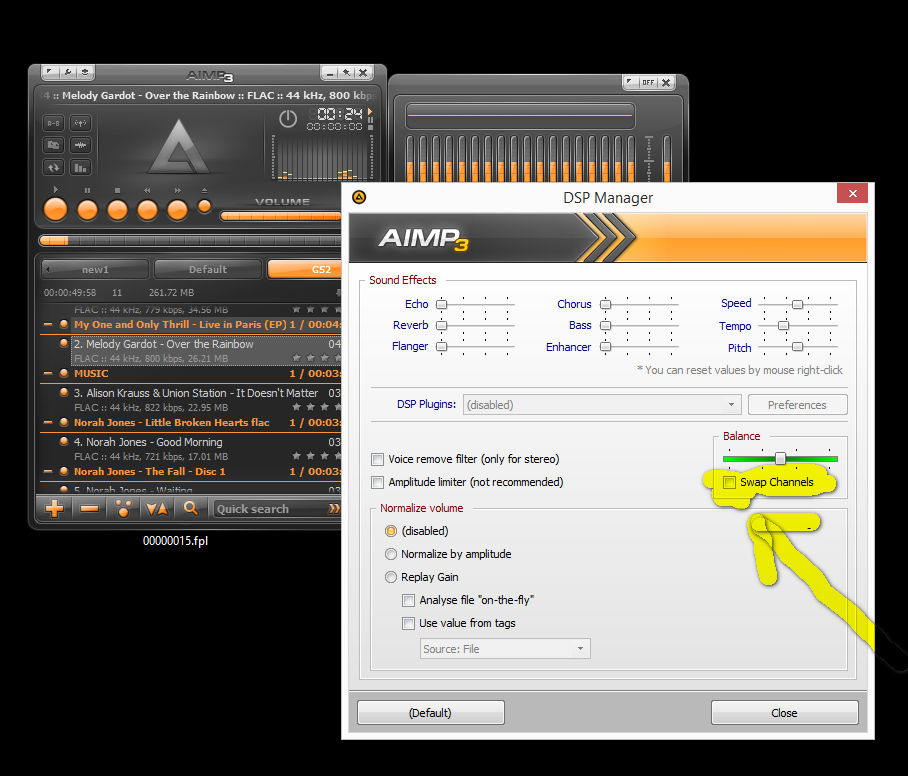Click the magnifier search icon in playlist

point(190,508)
